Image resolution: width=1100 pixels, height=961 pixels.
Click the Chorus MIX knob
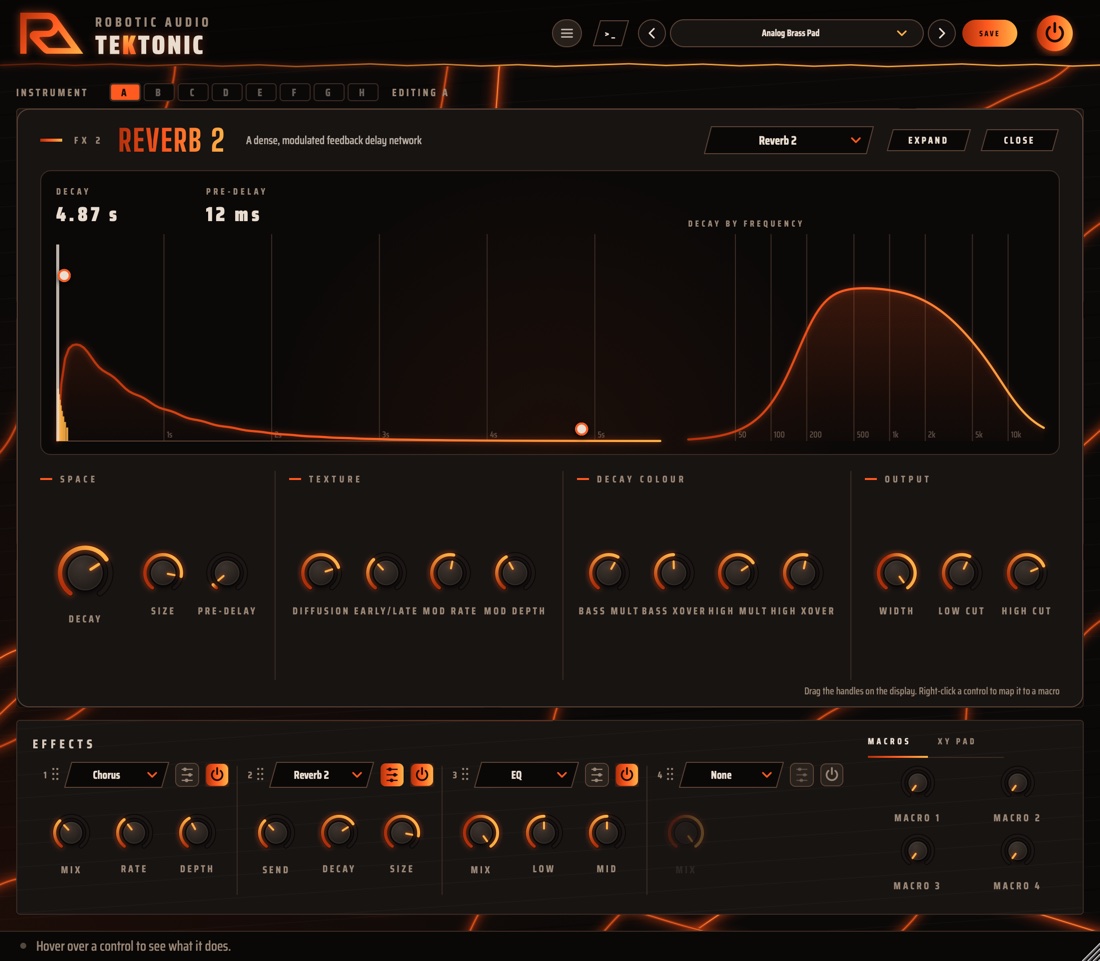[71, 833]
